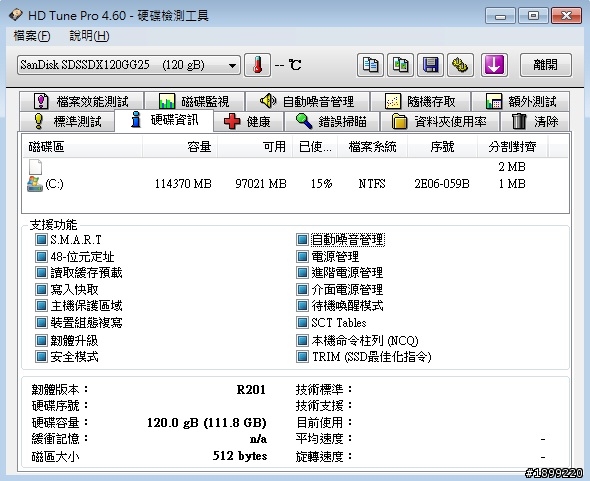Minimize the HD Tune Pro window
The image size is (590, 481).
(500, 16)
